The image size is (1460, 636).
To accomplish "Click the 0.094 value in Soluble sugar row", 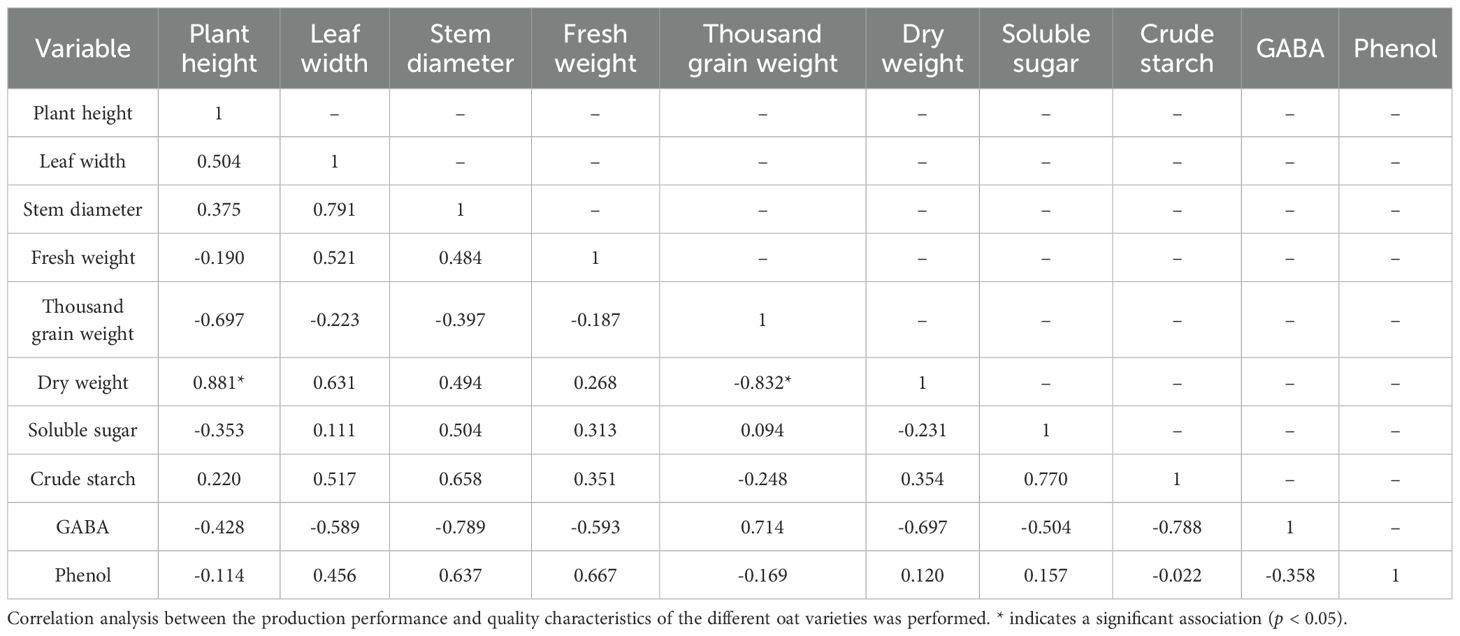I will (762, 430).
